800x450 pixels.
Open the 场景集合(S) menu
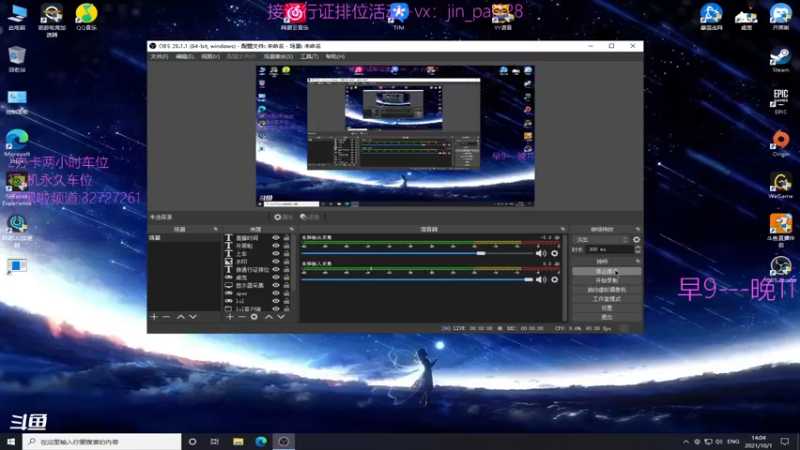278,57
